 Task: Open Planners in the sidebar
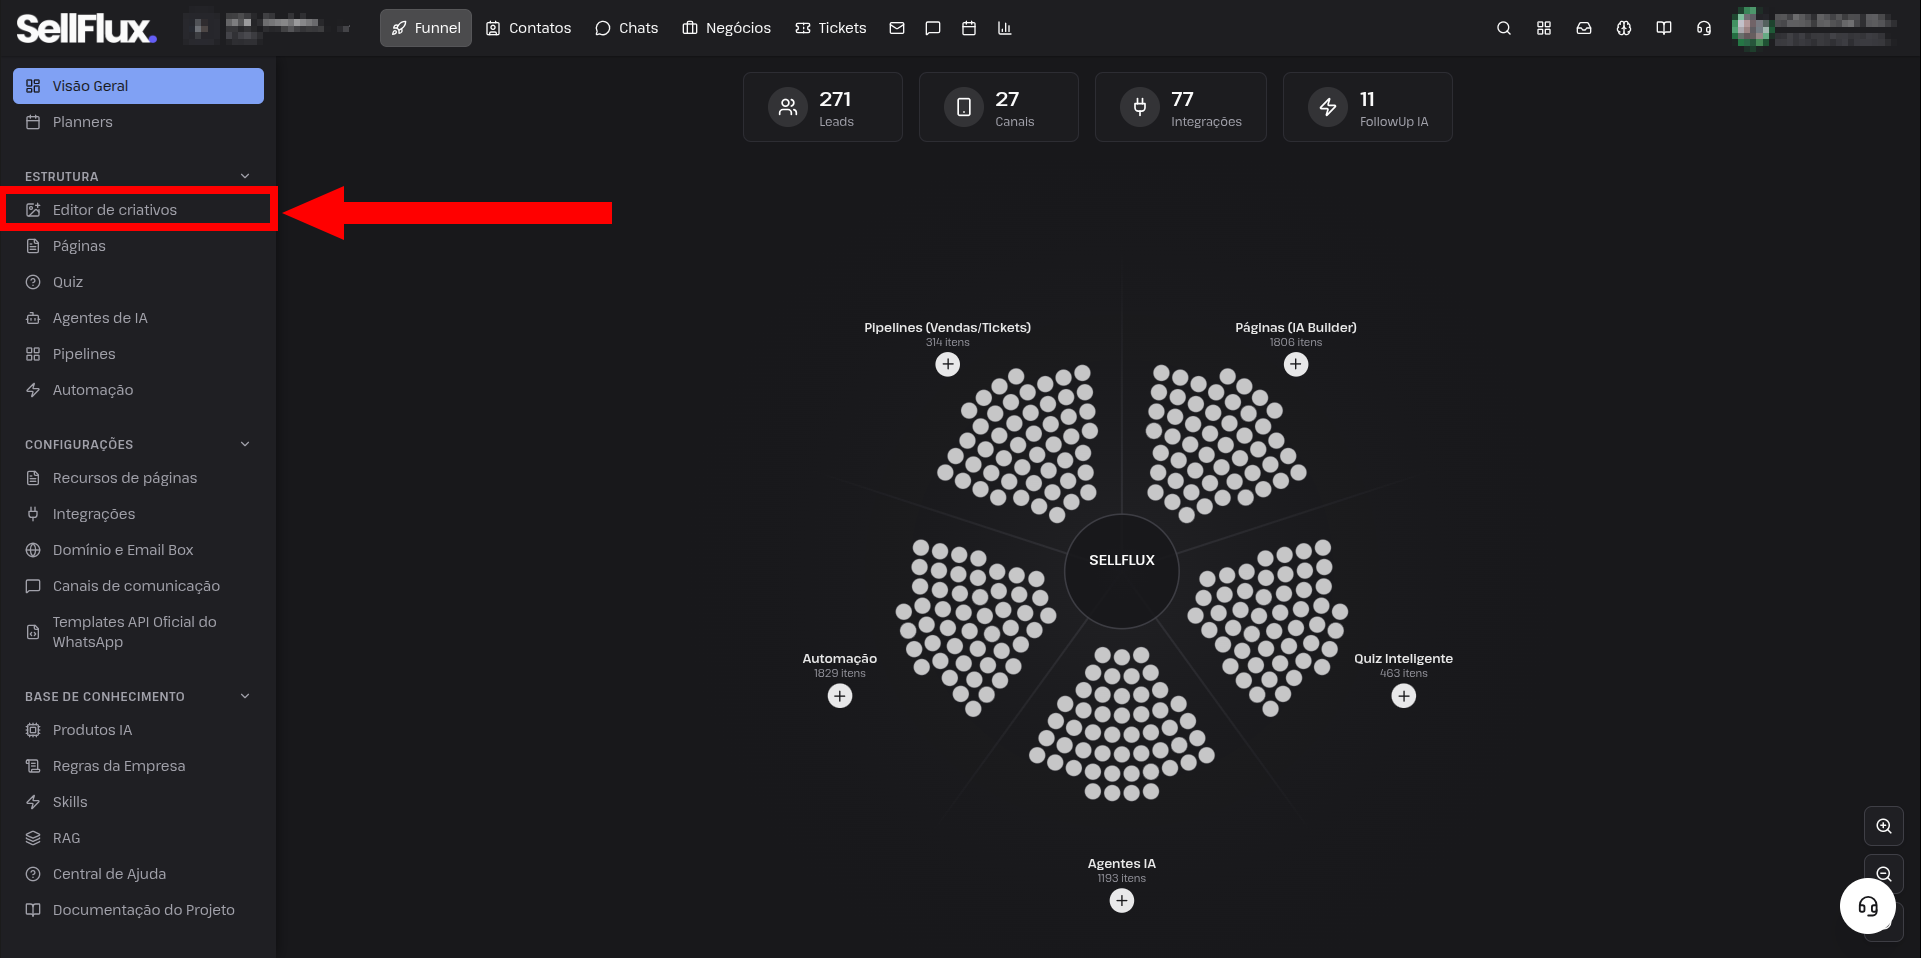tap(138, 122)
